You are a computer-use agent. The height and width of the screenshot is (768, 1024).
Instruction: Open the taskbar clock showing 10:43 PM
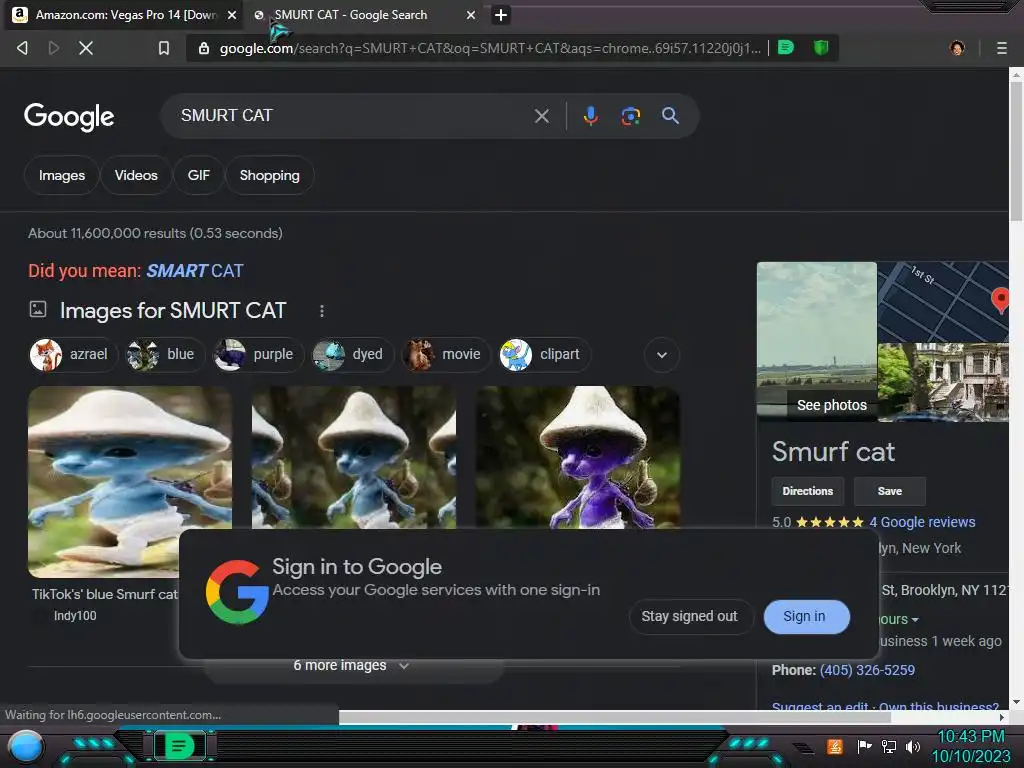click(x=970, y=746)
